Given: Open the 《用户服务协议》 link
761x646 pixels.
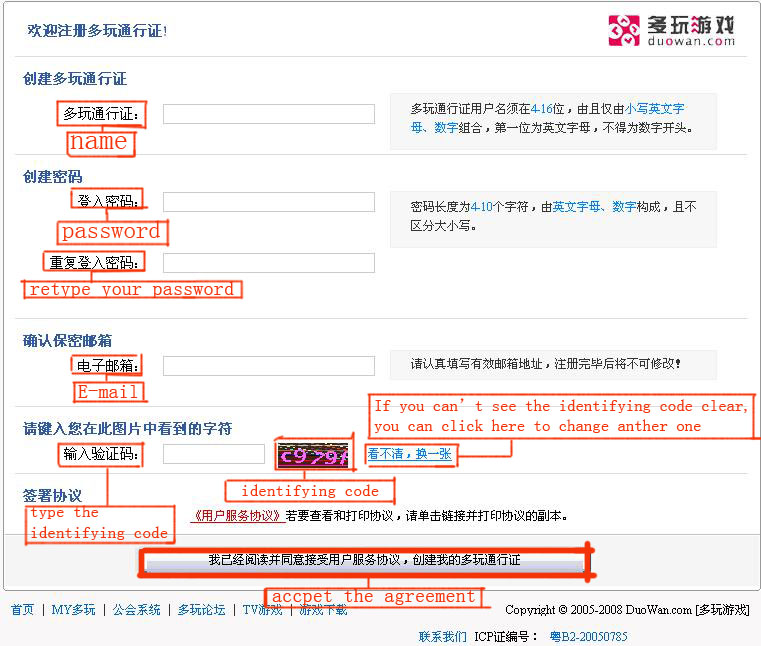Looking at the screenshot, I should click(238, 516).
